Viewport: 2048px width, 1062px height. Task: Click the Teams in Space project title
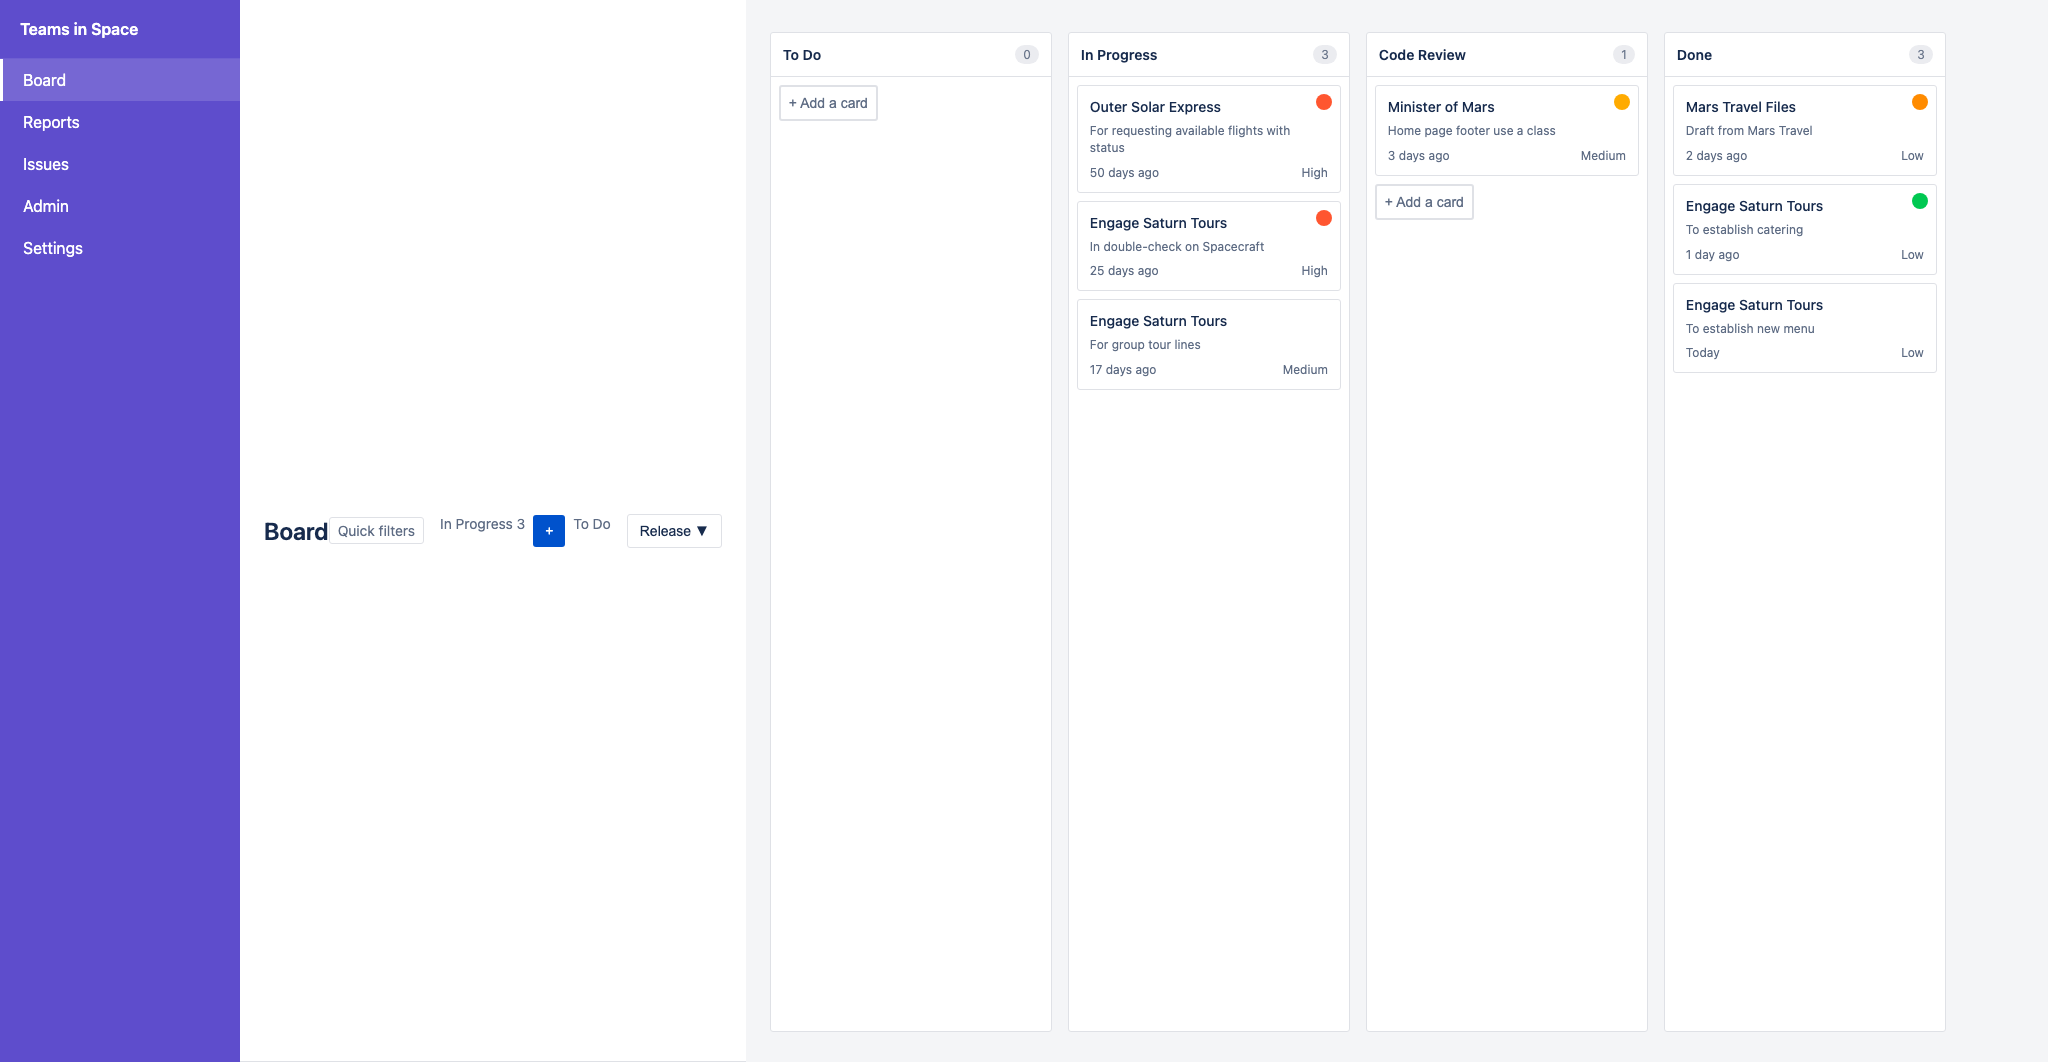pos(79,29)
